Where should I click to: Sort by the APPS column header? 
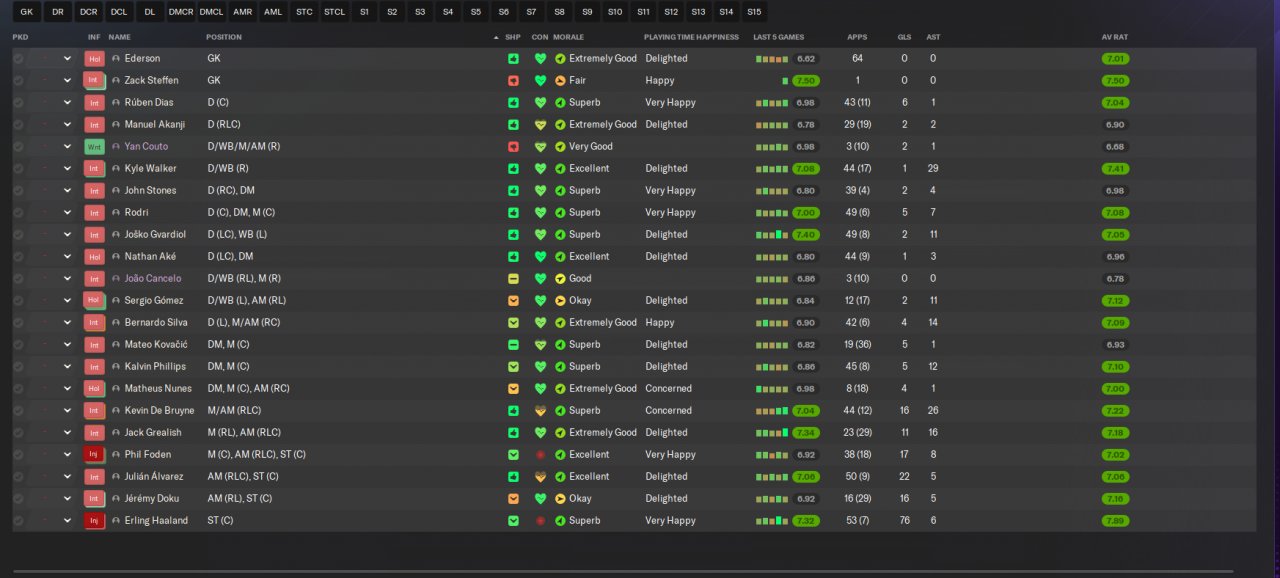click(x=857, y=37)
